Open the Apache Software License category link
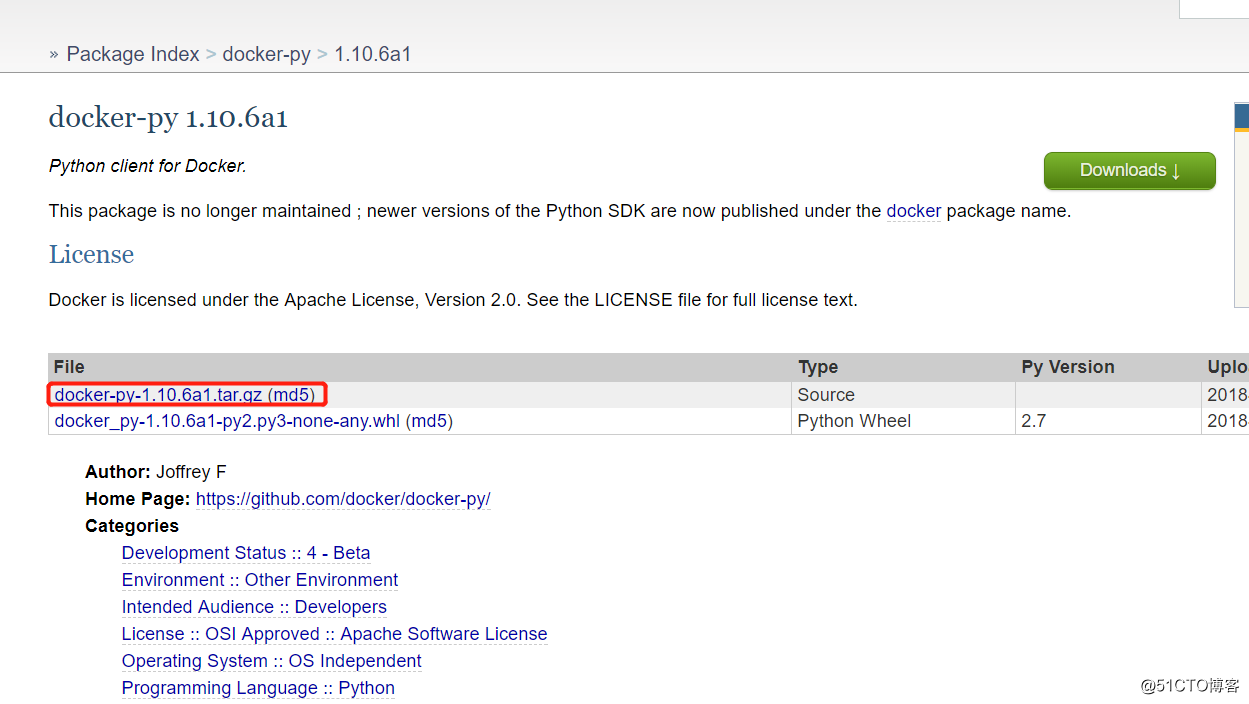1249x704 pixels. click(x=334, y=634)
